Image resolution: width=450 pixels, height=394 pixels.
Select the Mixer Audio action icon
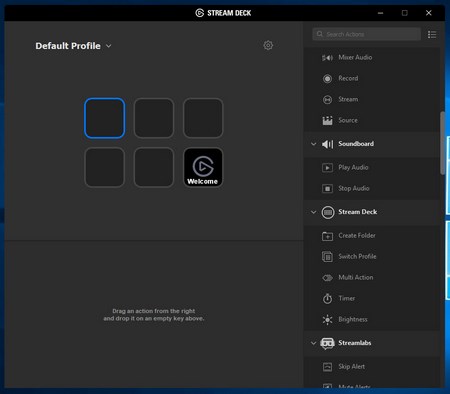click(327, 58)
